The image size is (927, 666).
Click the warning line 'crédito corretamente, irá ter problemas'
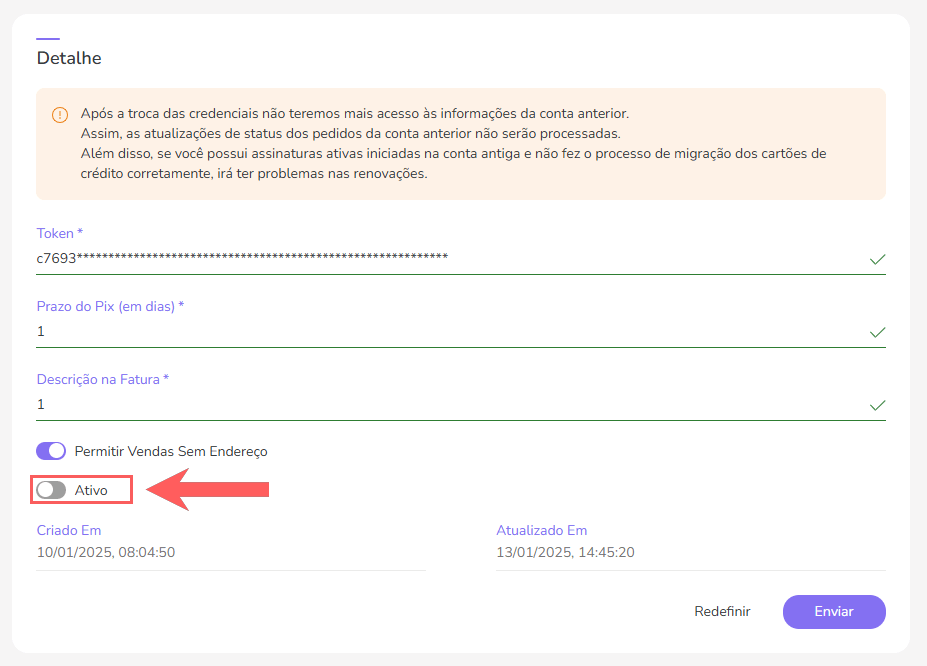coord(254,174)
